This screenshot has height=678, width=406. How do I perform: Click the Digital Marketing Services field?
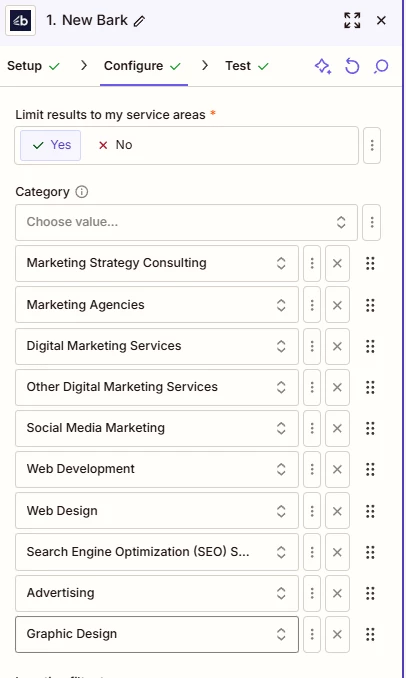(x=157, y=346)
